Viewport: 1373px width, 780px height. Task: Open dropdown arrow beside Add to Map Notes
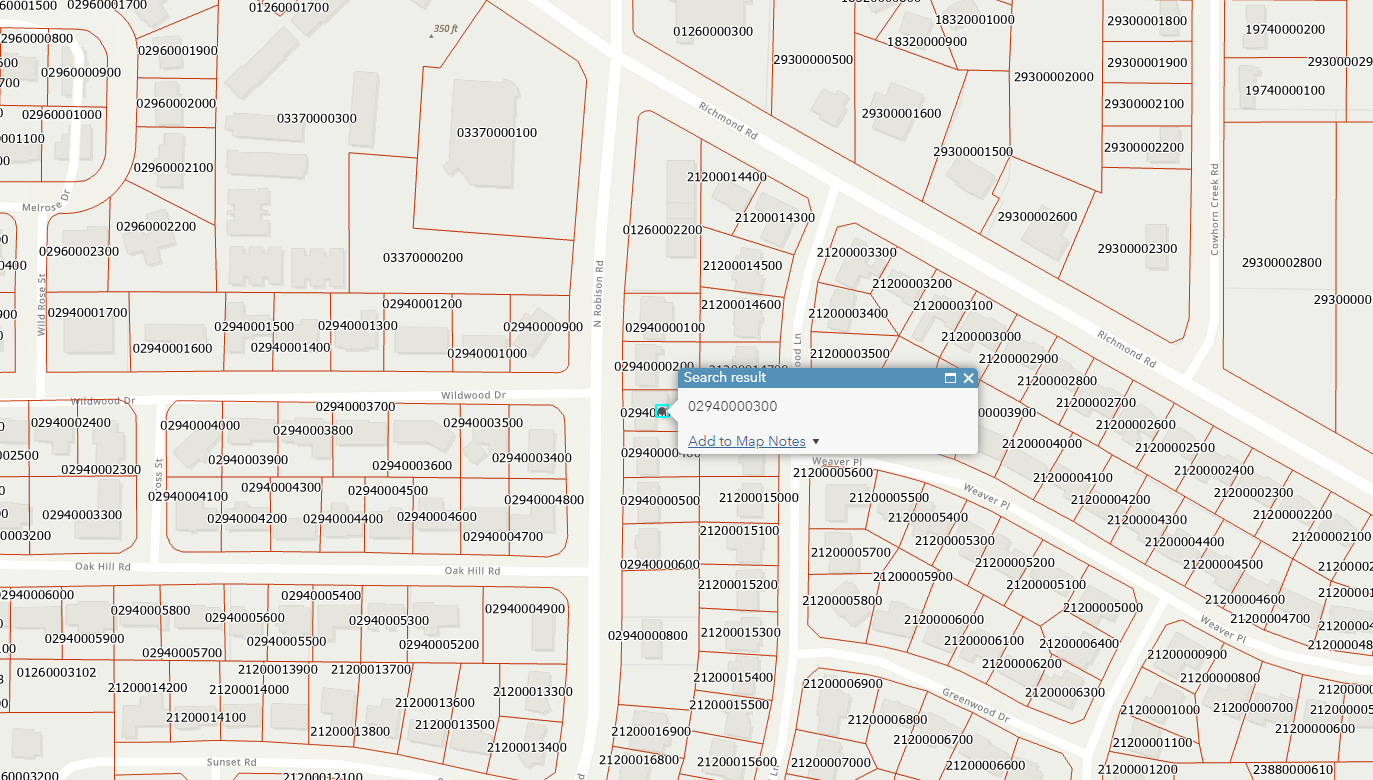pyautogui.click(x=816, y=441)
